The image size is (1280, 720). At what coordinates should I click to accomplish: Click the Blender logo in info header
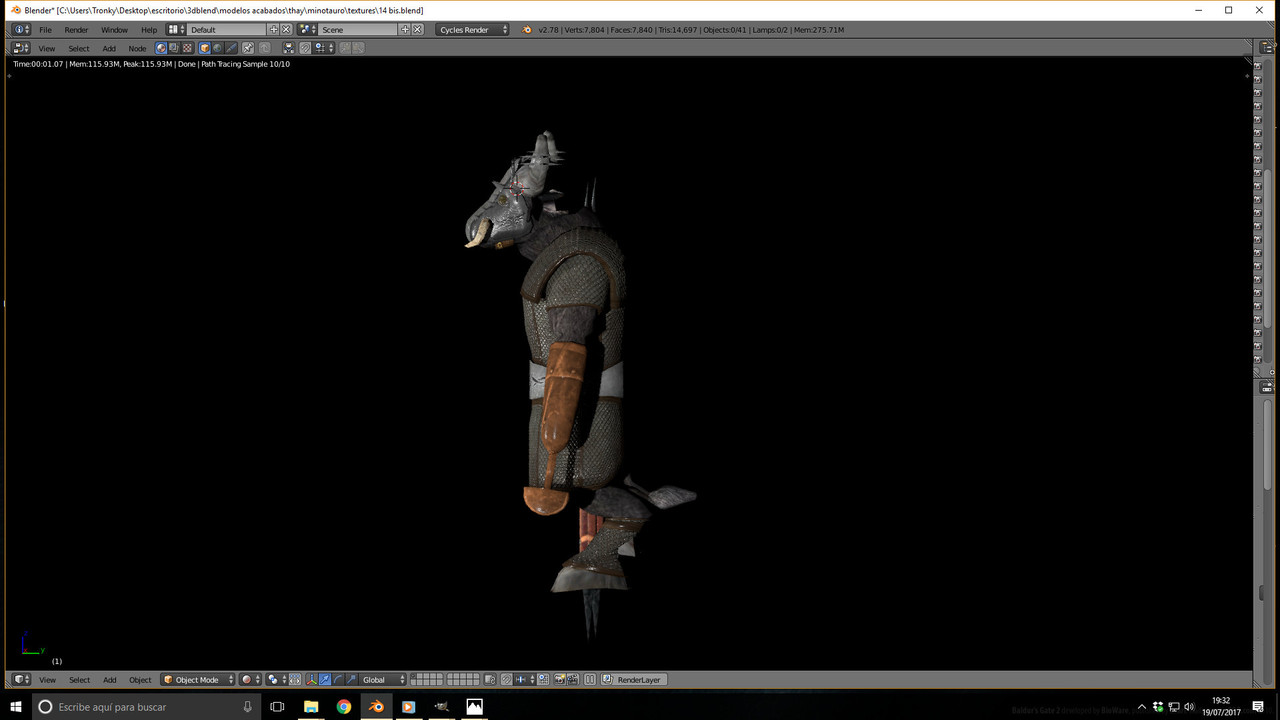click(x=527, y=30)
